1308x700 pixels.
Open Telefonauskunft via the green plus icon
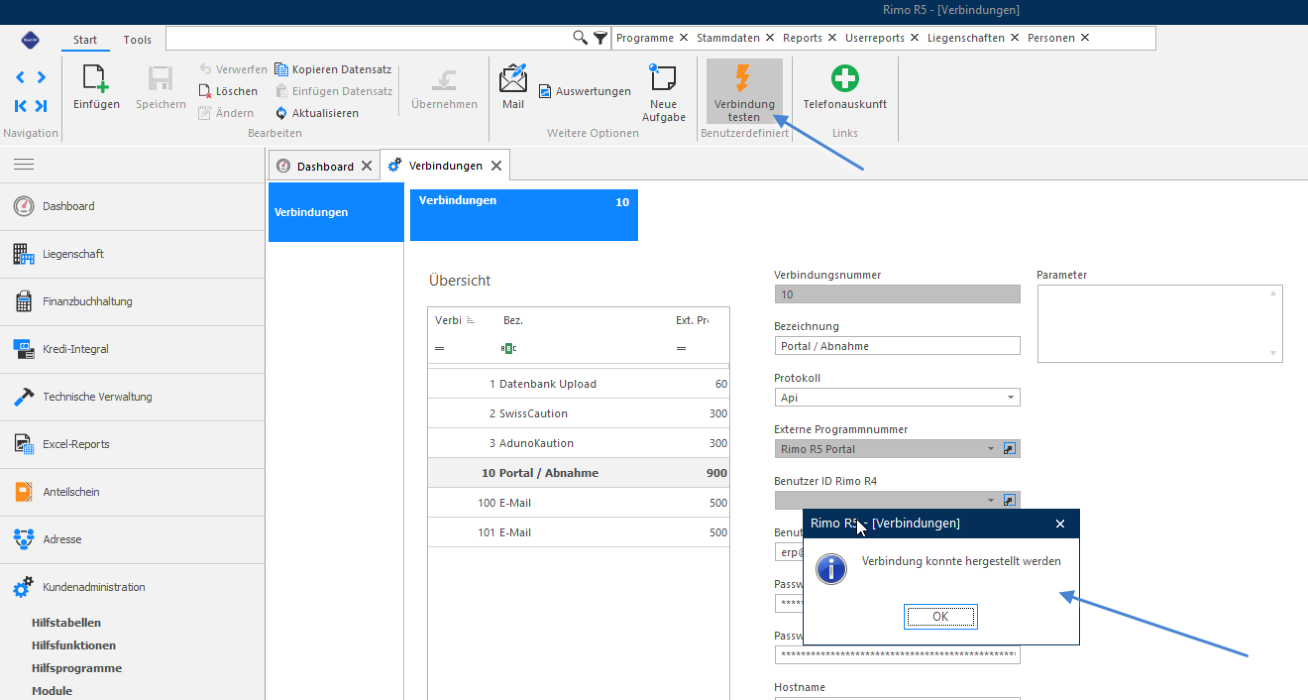[845, 78]
